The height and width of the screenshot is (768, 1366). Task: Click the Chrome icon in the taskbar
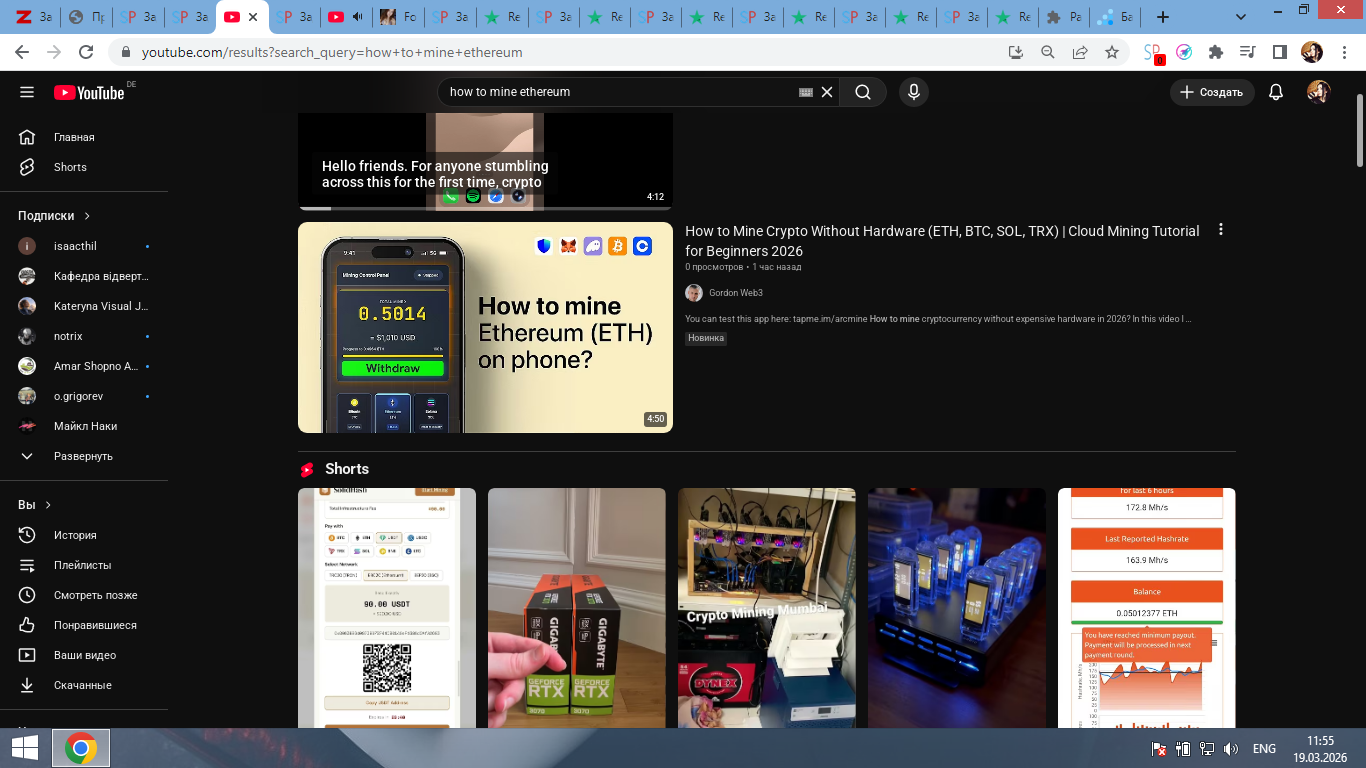point(81,748)
